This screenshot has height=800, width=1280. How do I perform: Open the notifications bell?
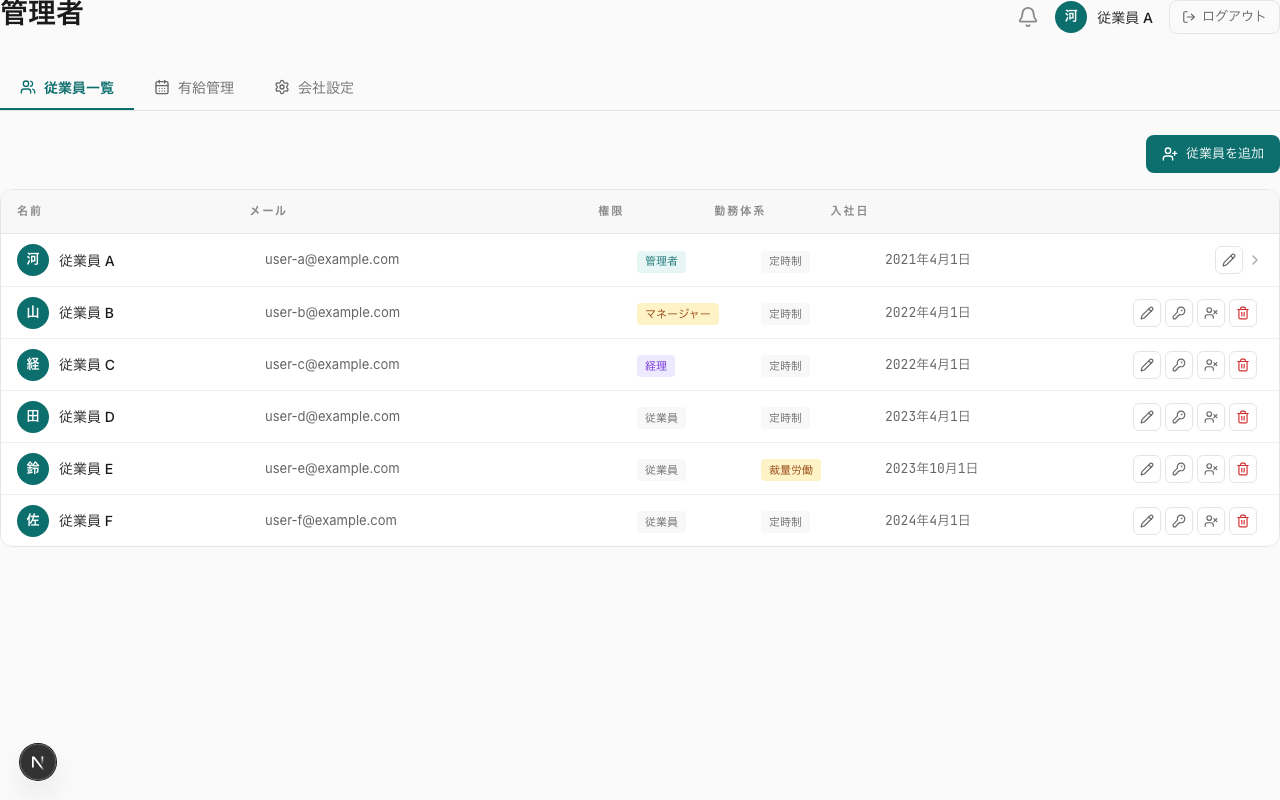[1027, 17]
